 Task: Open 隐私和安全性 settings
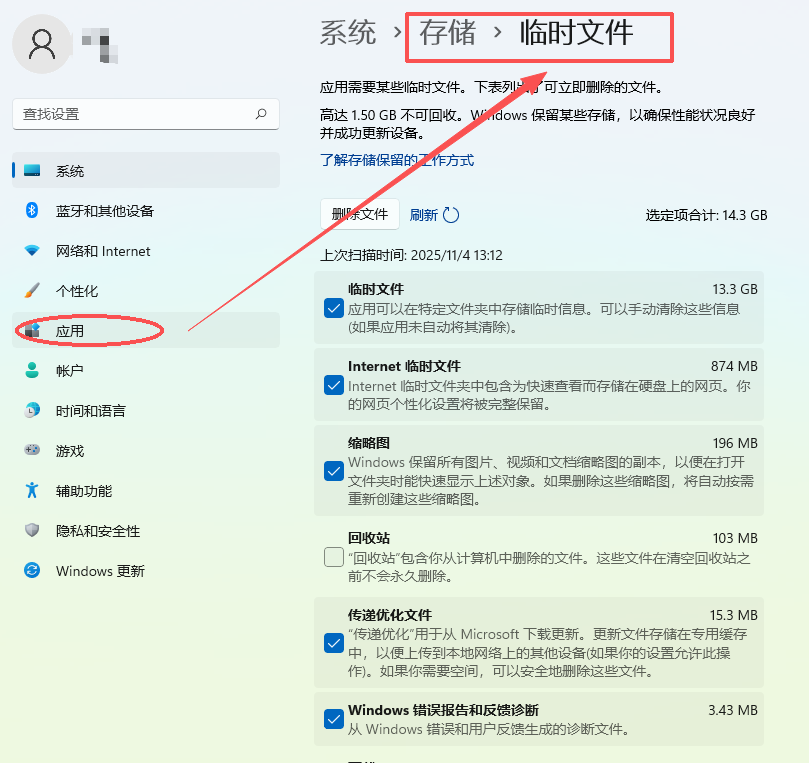pos(146,530)
